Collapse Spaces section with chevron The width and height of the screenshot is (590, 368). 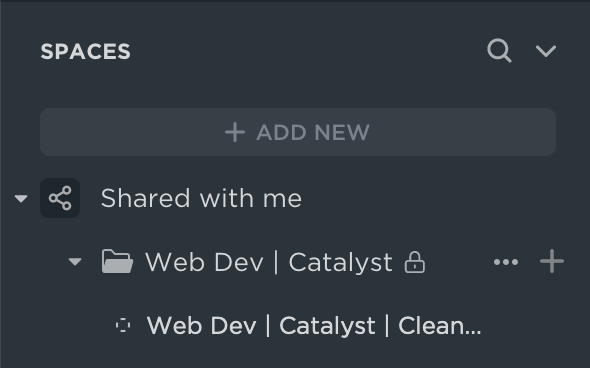[546, 51]
